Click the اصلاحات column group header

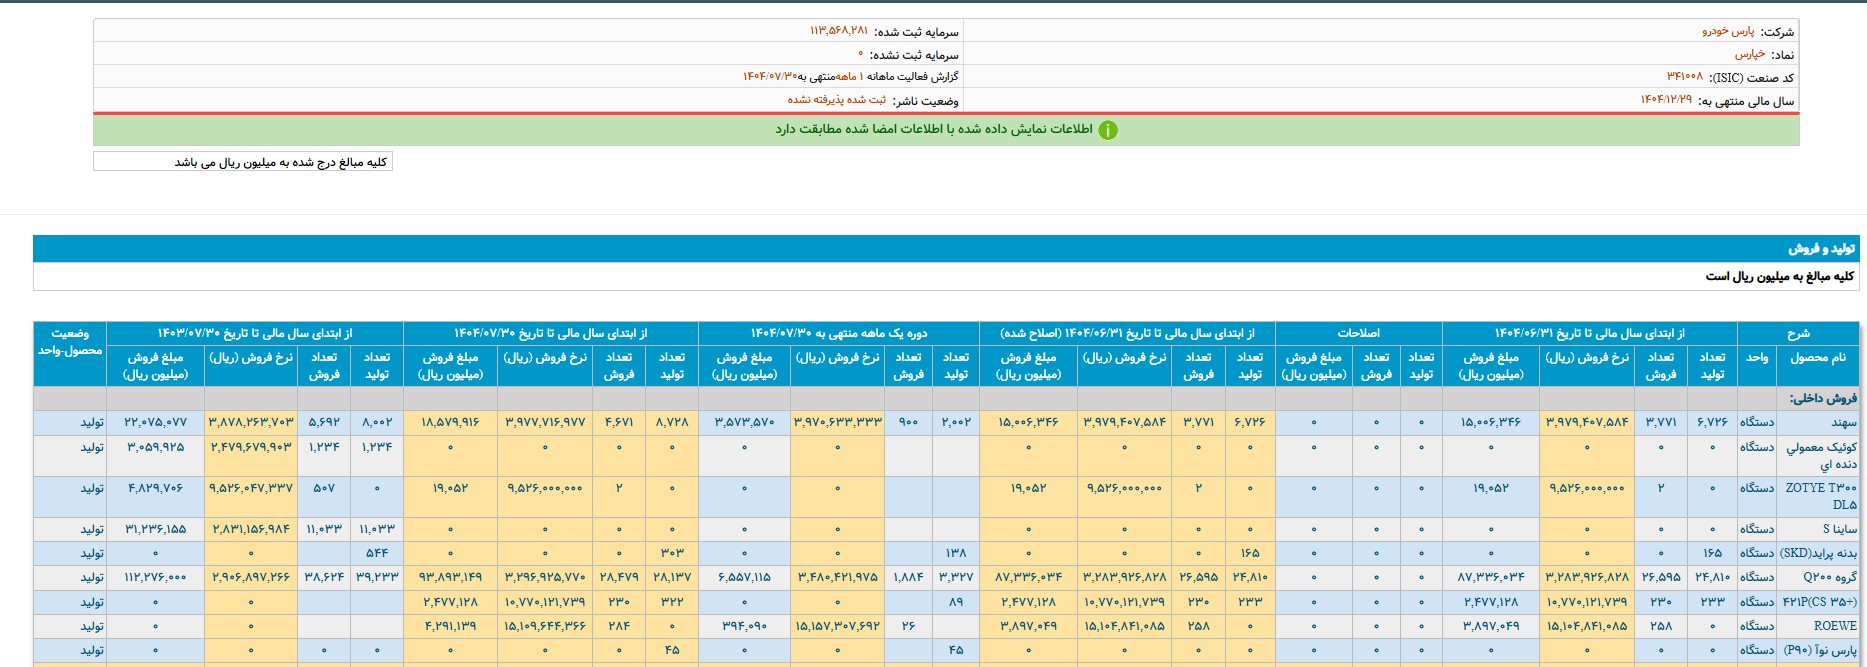(x=1358, y=333)
